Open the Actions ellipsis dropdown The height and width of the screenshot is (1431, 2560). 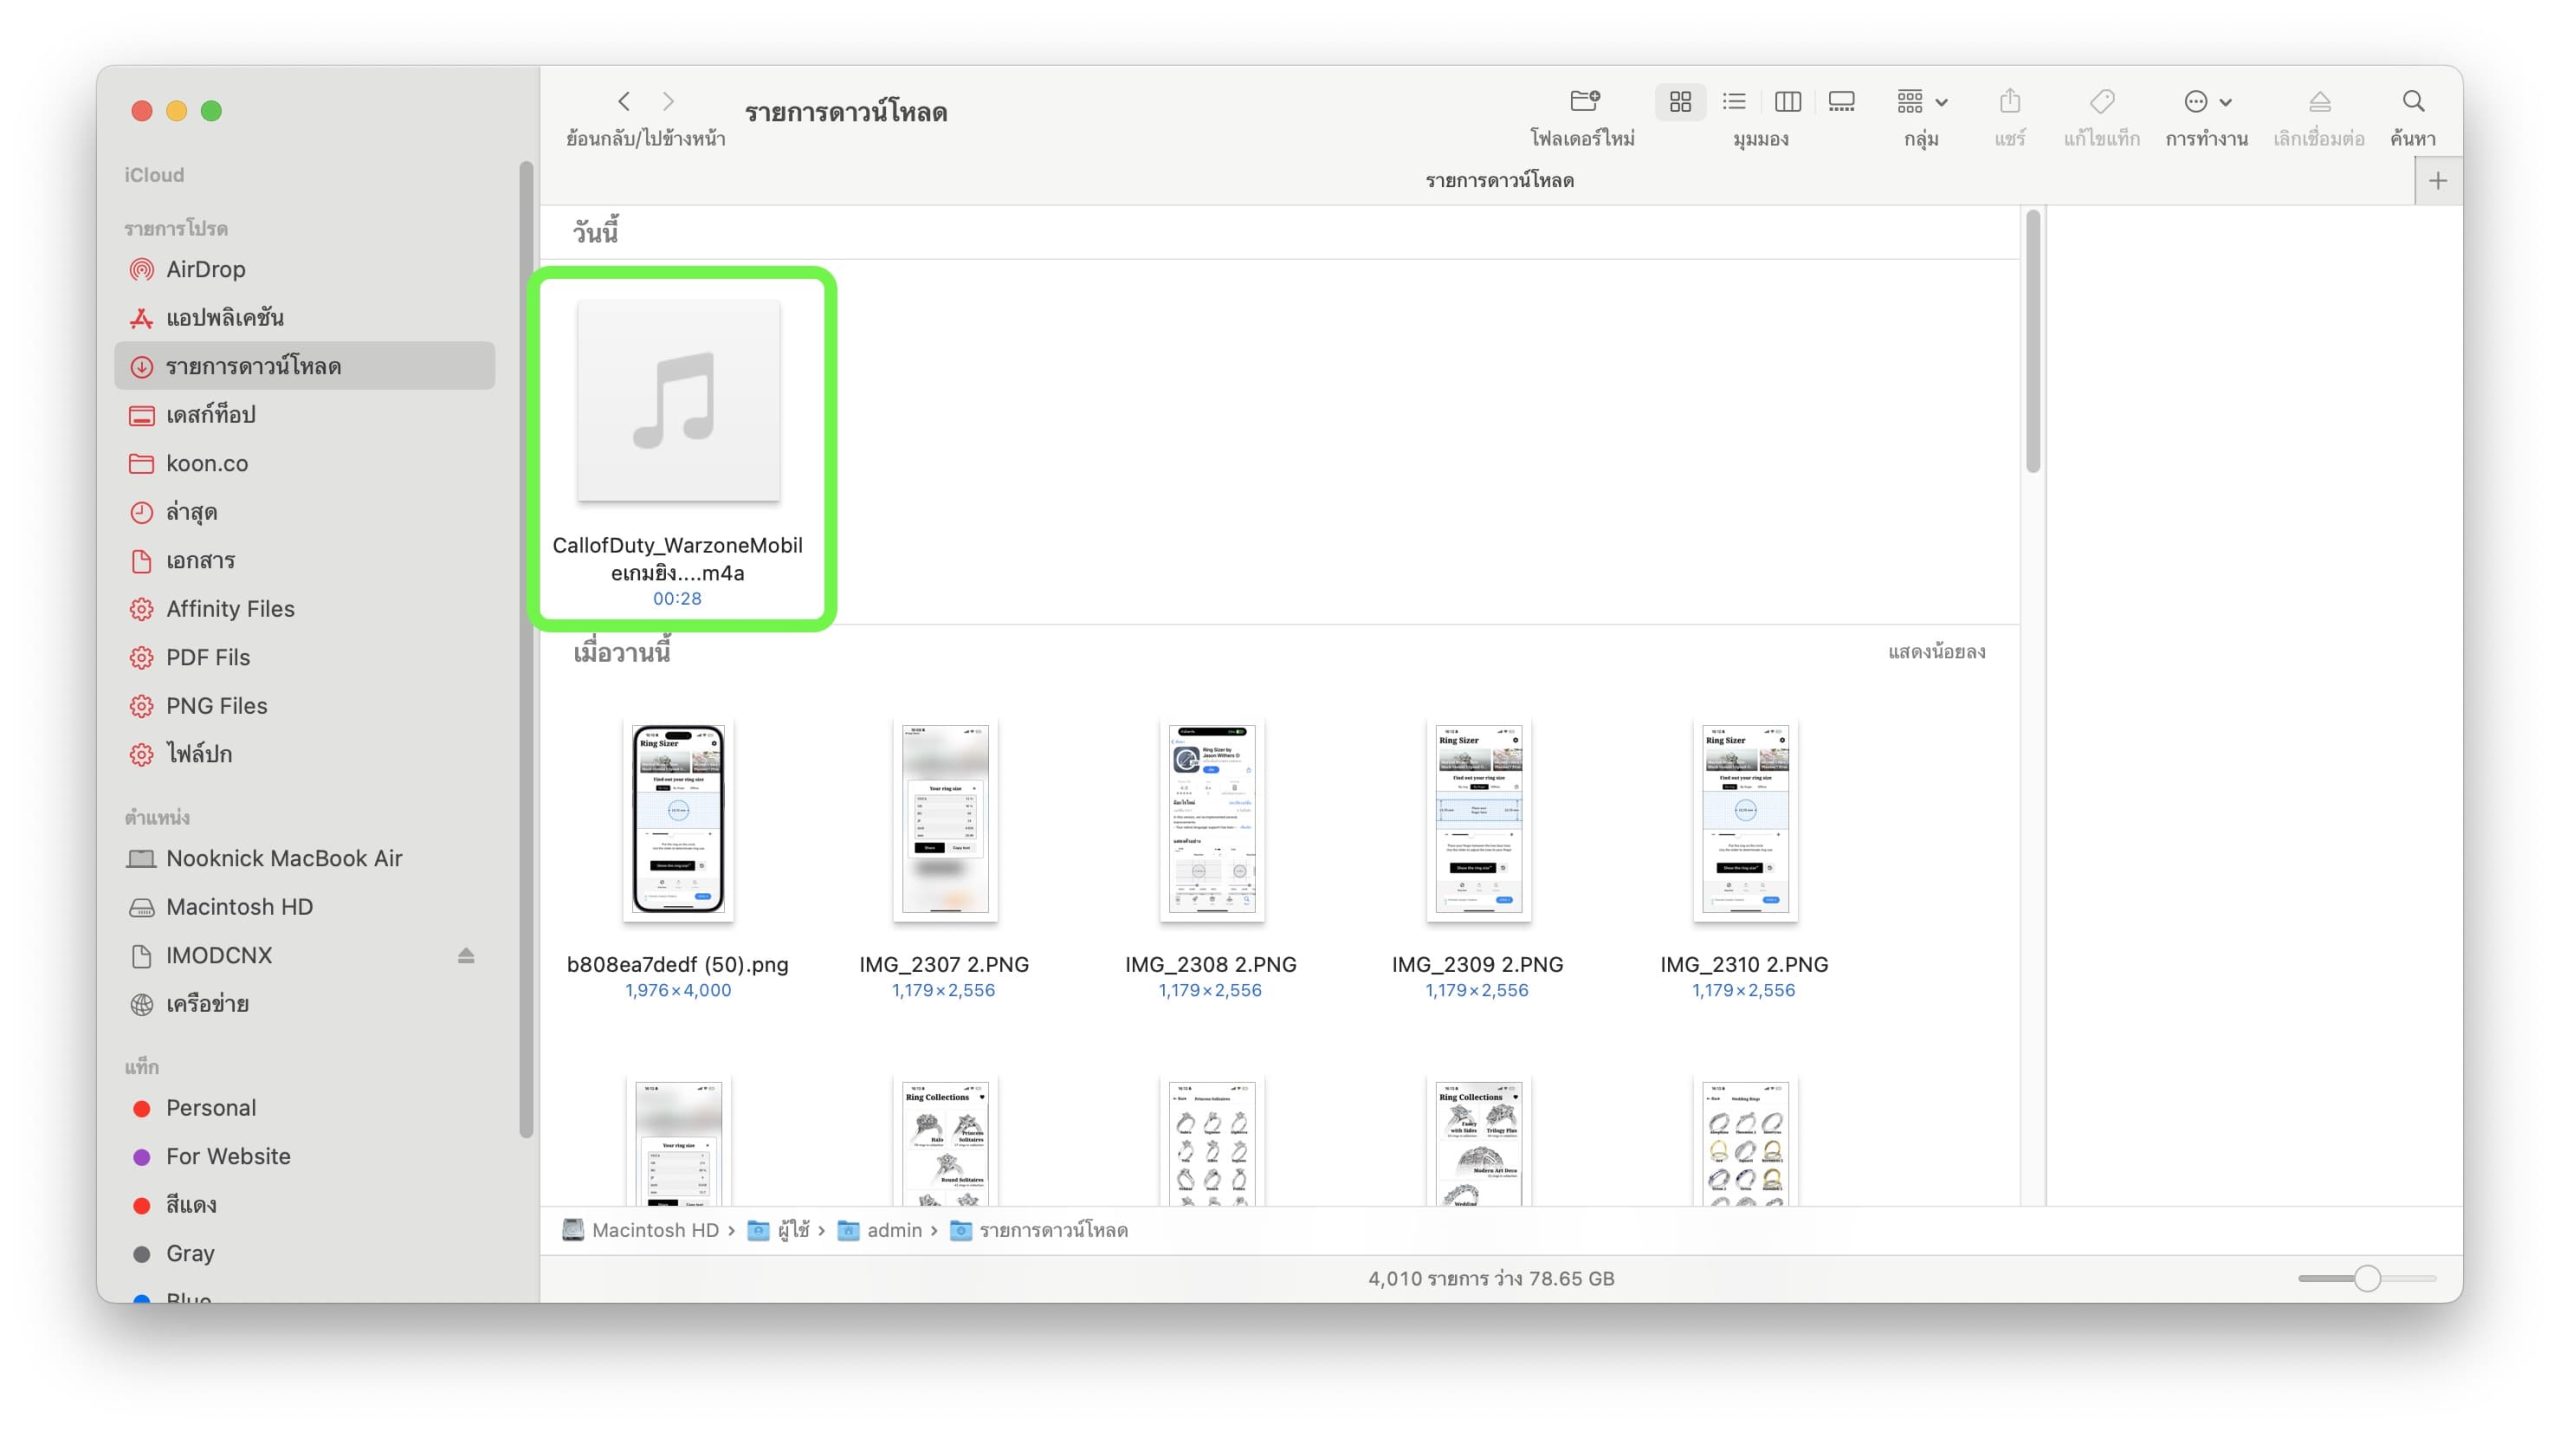(2206, 101)
